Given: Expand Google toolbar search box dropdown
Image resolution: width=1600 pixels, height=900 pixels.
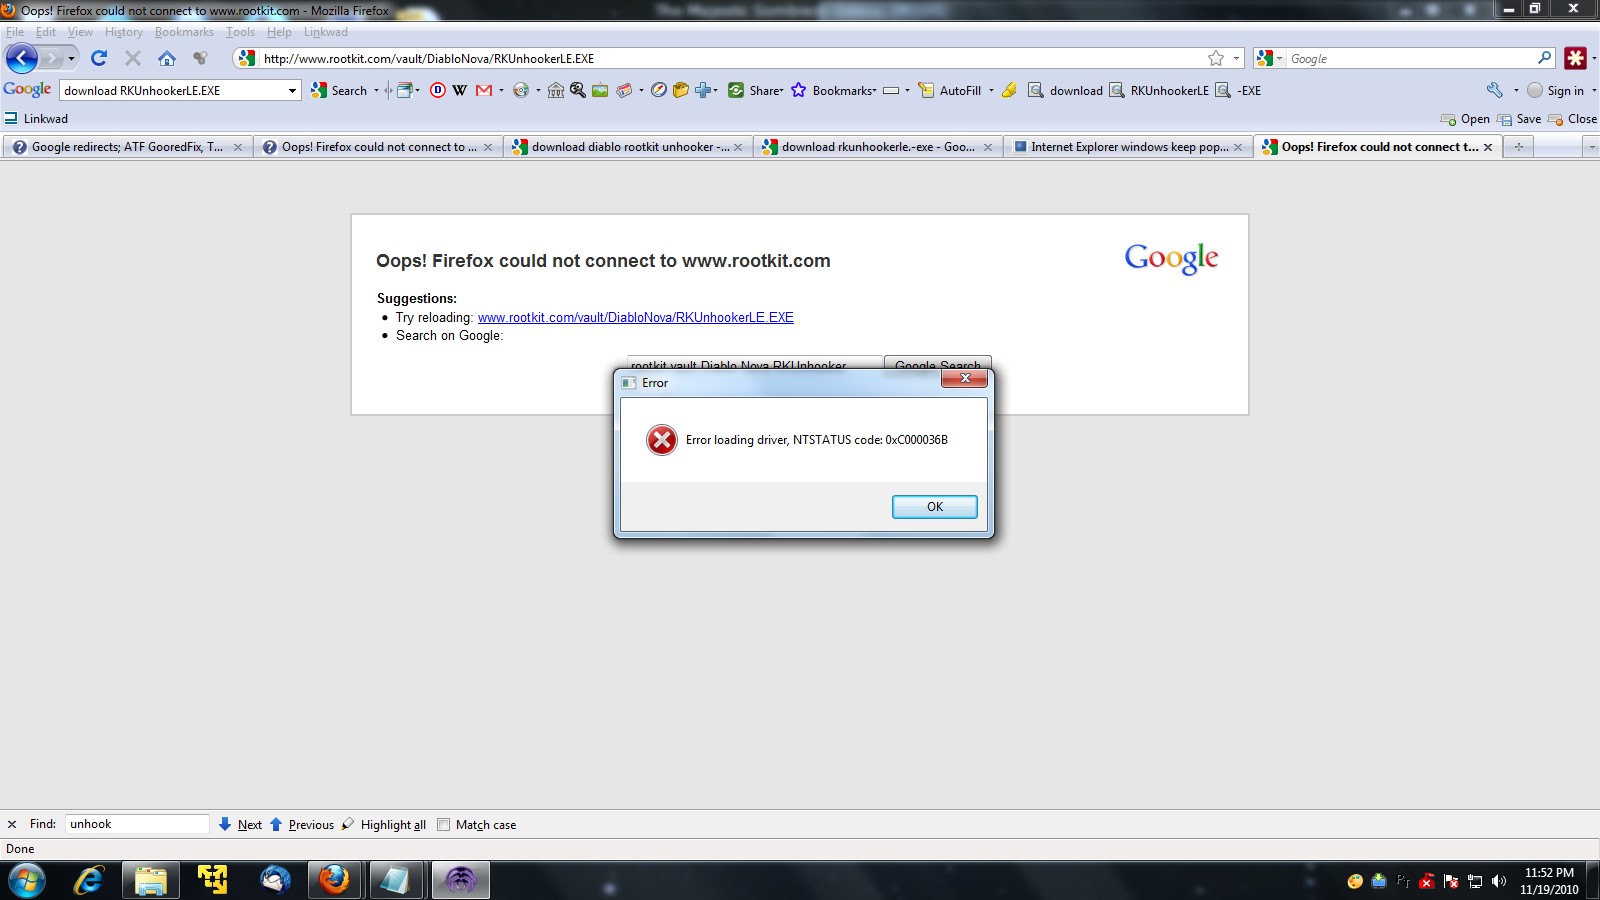Looking at the screenshot, I should pyautogui.click(x=292, y=90).
